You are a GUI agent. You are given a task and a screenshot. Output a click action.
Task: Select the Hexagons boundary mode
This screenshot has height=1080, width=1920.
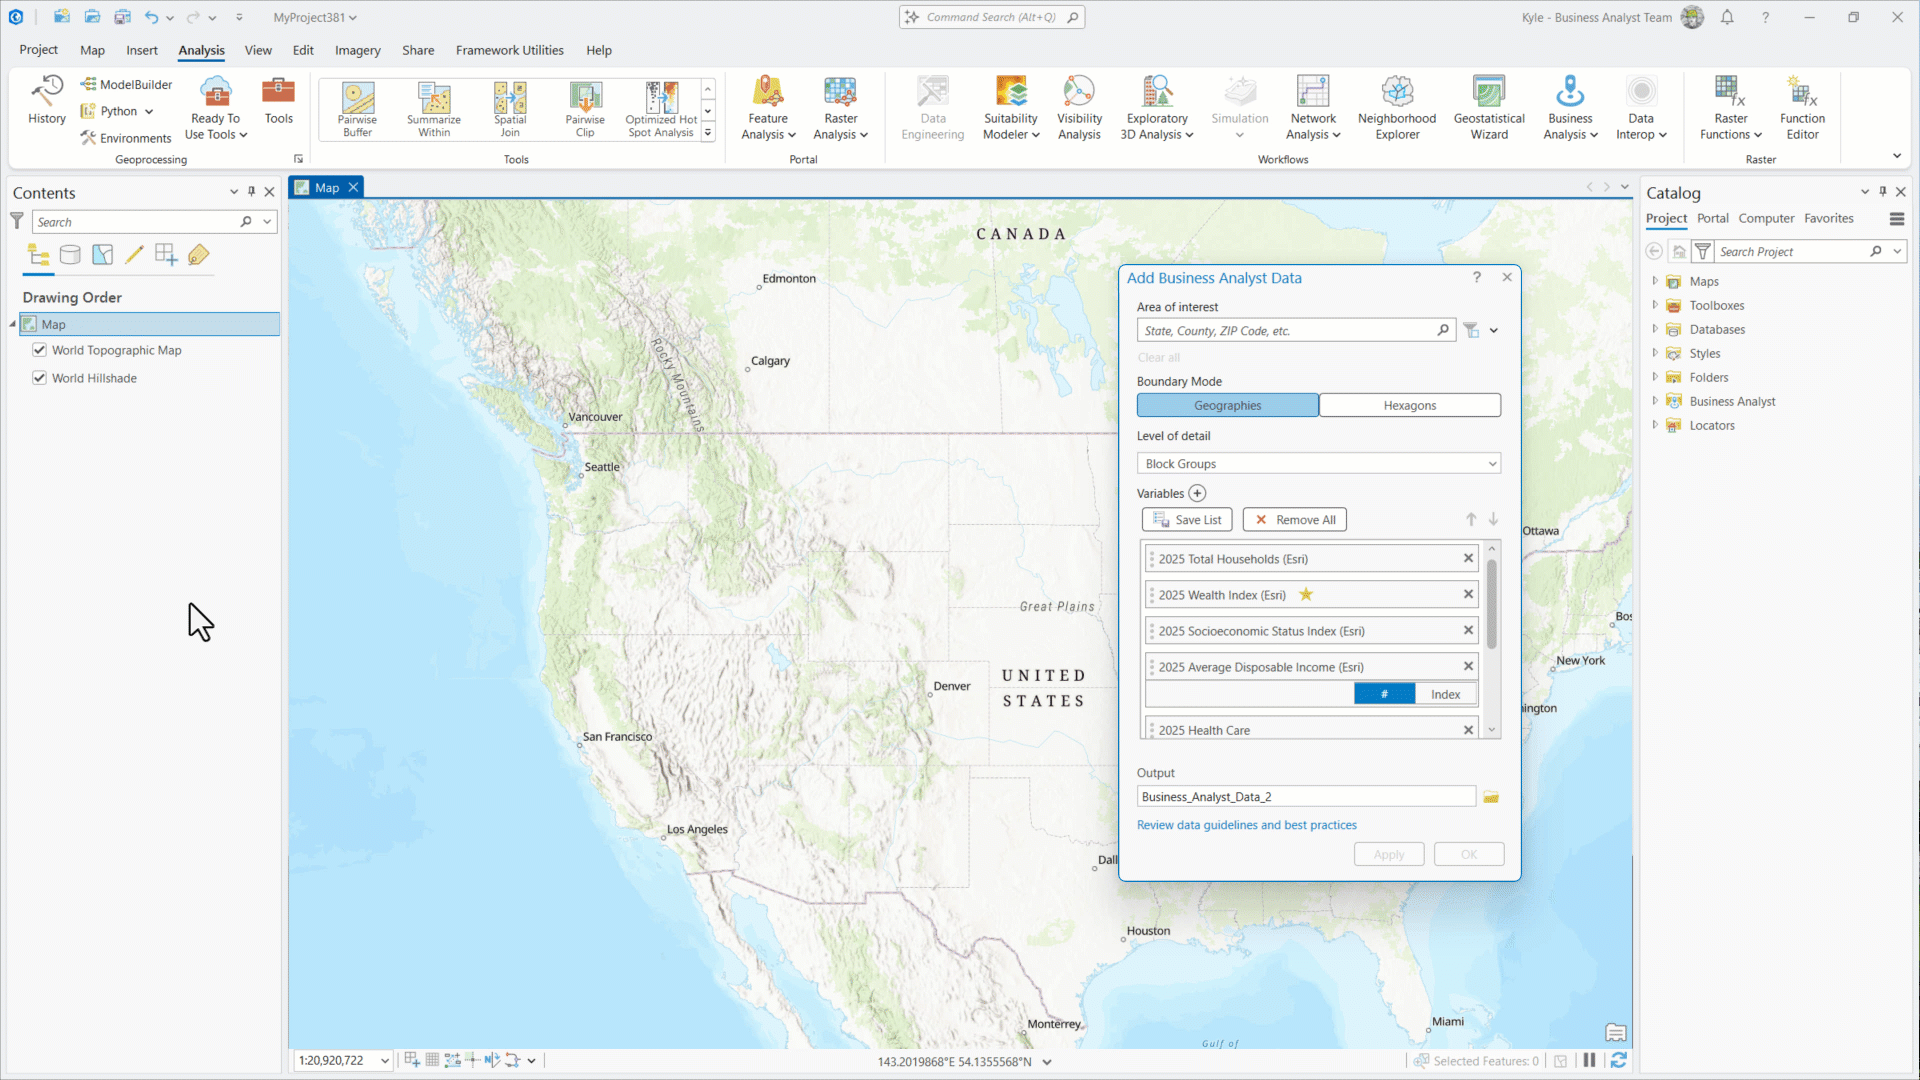tap(1409, 405)
